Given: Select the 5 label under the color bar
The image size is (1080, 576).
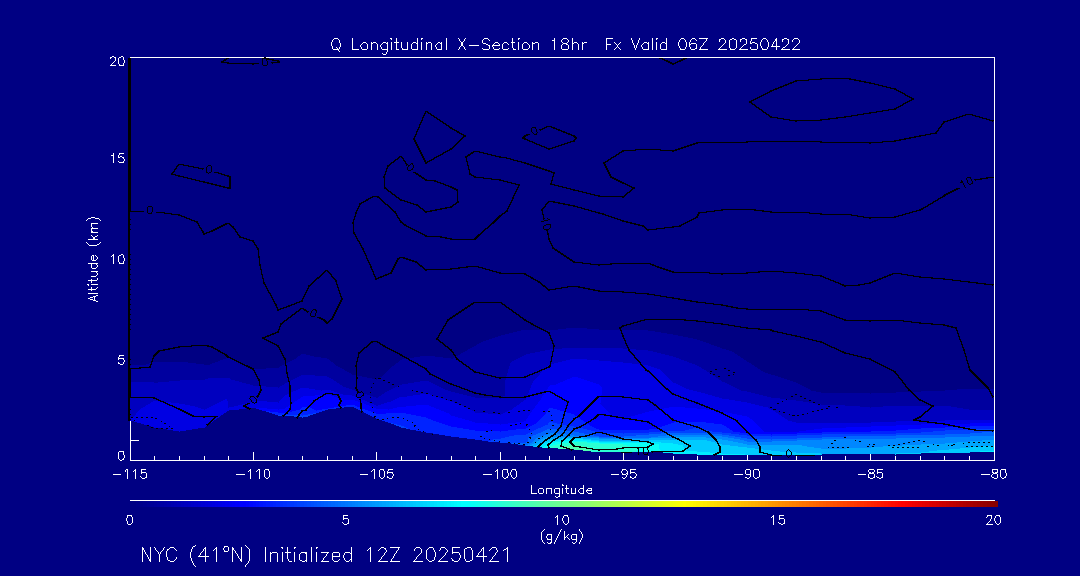Looking at the screenshot, I should [x=346, y=520].
